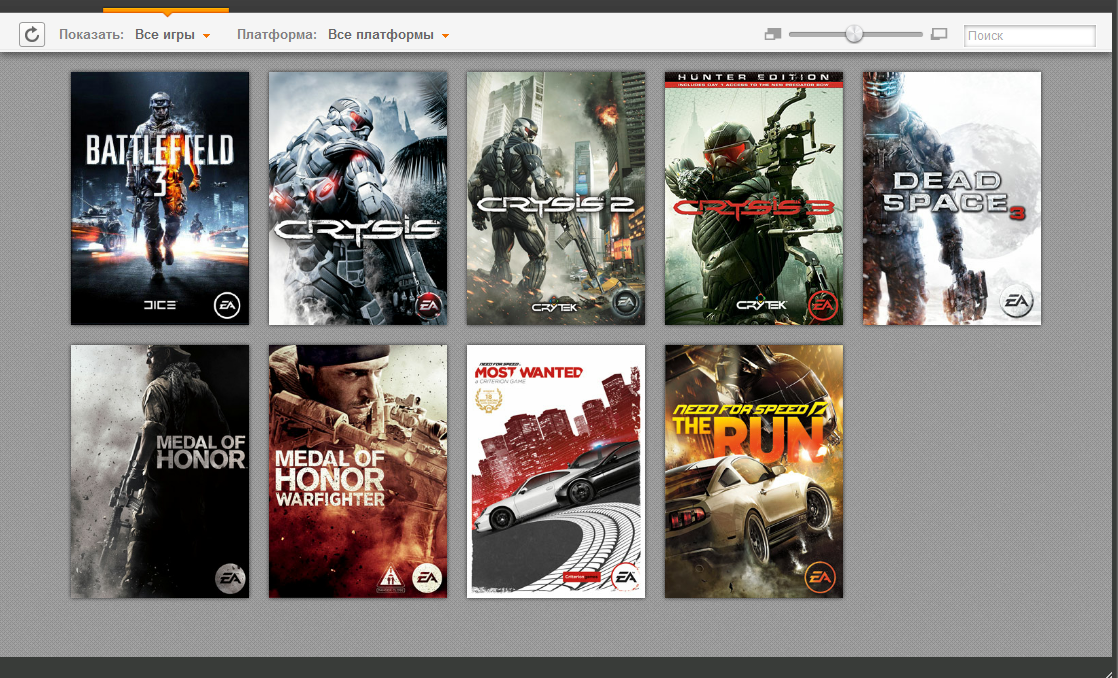This screenshot has height=678, width=1118.
Task: Click the large cover size icon
Action: click(x=939, y=34)
